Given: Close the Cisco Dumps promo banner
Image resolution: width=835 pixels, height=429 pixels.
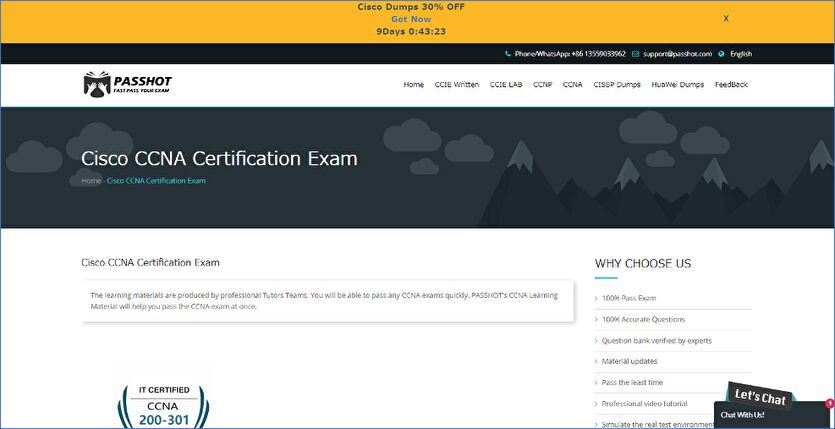Looking at the screenshot, I should (x=726, y=18).
